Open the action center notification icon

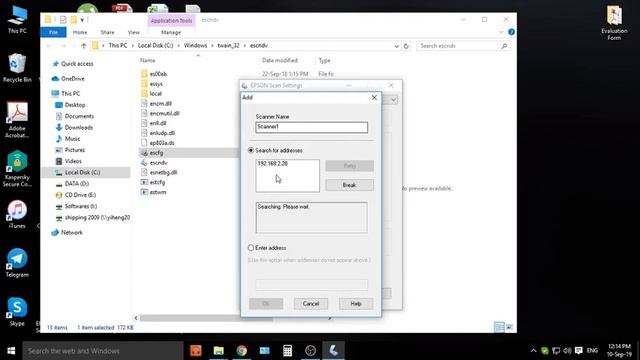pos(578,351)
